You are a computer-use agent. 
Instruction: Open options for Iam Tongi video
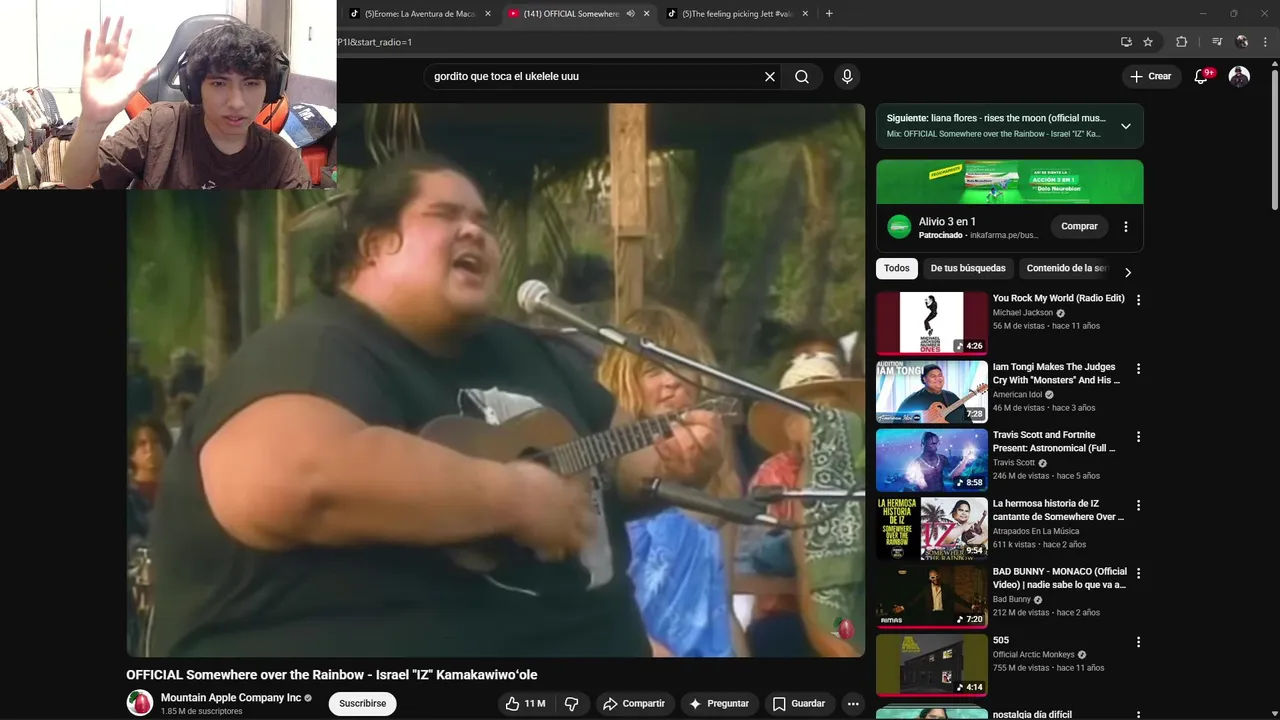click(x=1138, y=369)
